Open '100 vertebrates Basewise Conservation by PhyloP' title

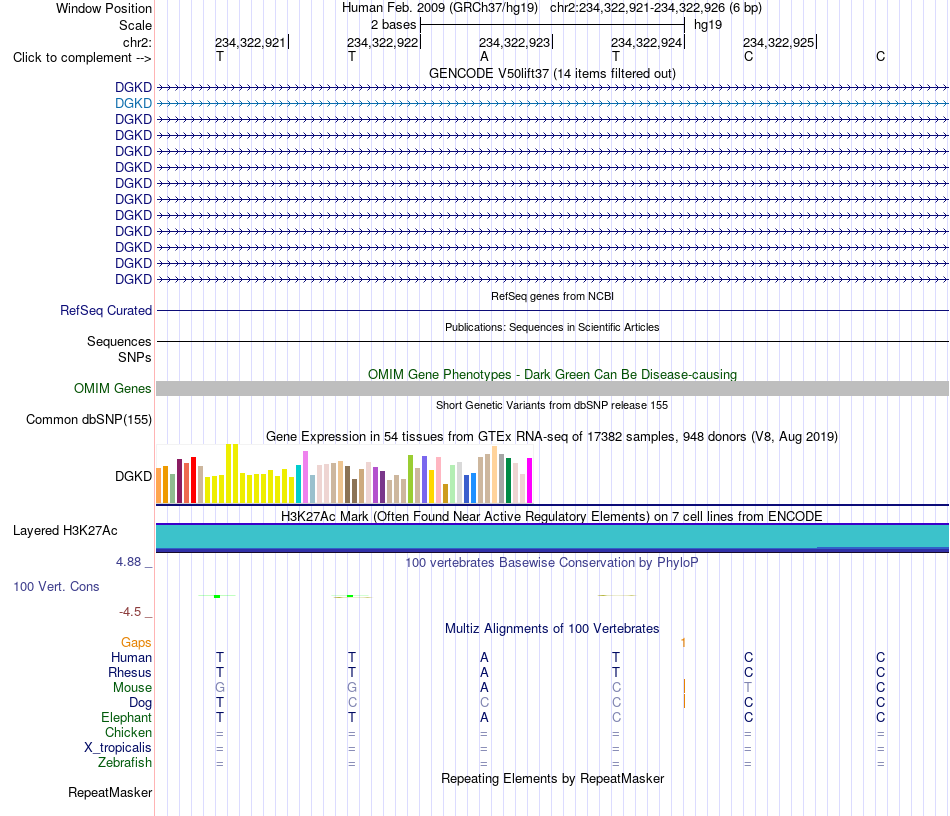tap(552, 562)
